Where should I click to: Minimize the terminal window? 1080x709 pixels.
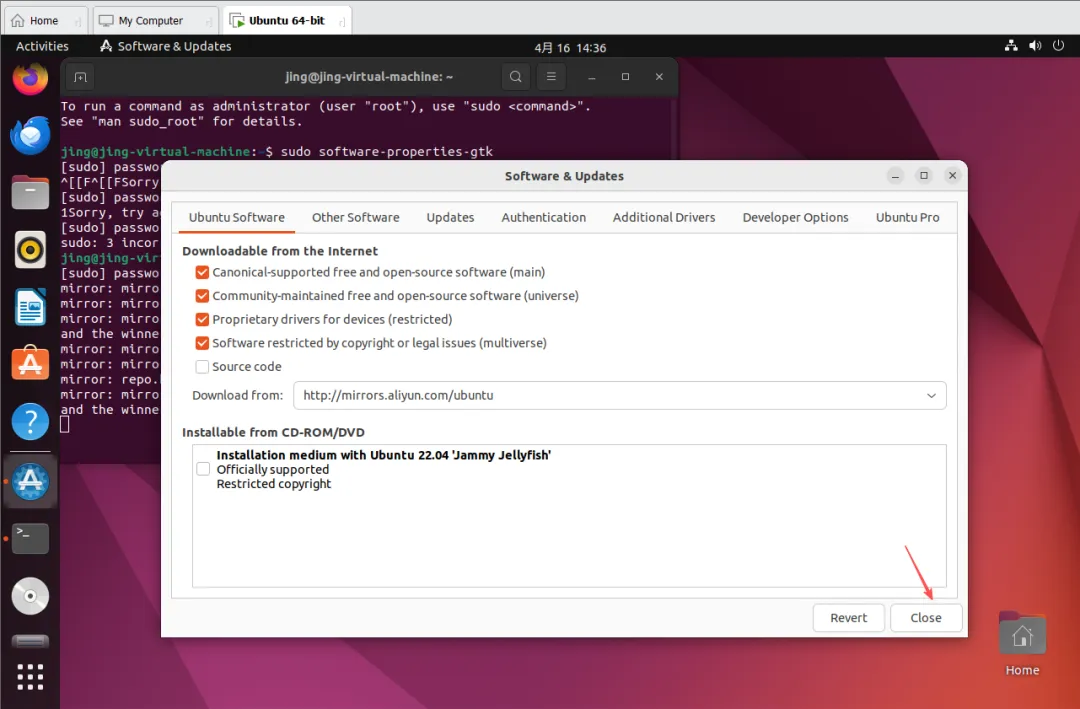(592, 77)
